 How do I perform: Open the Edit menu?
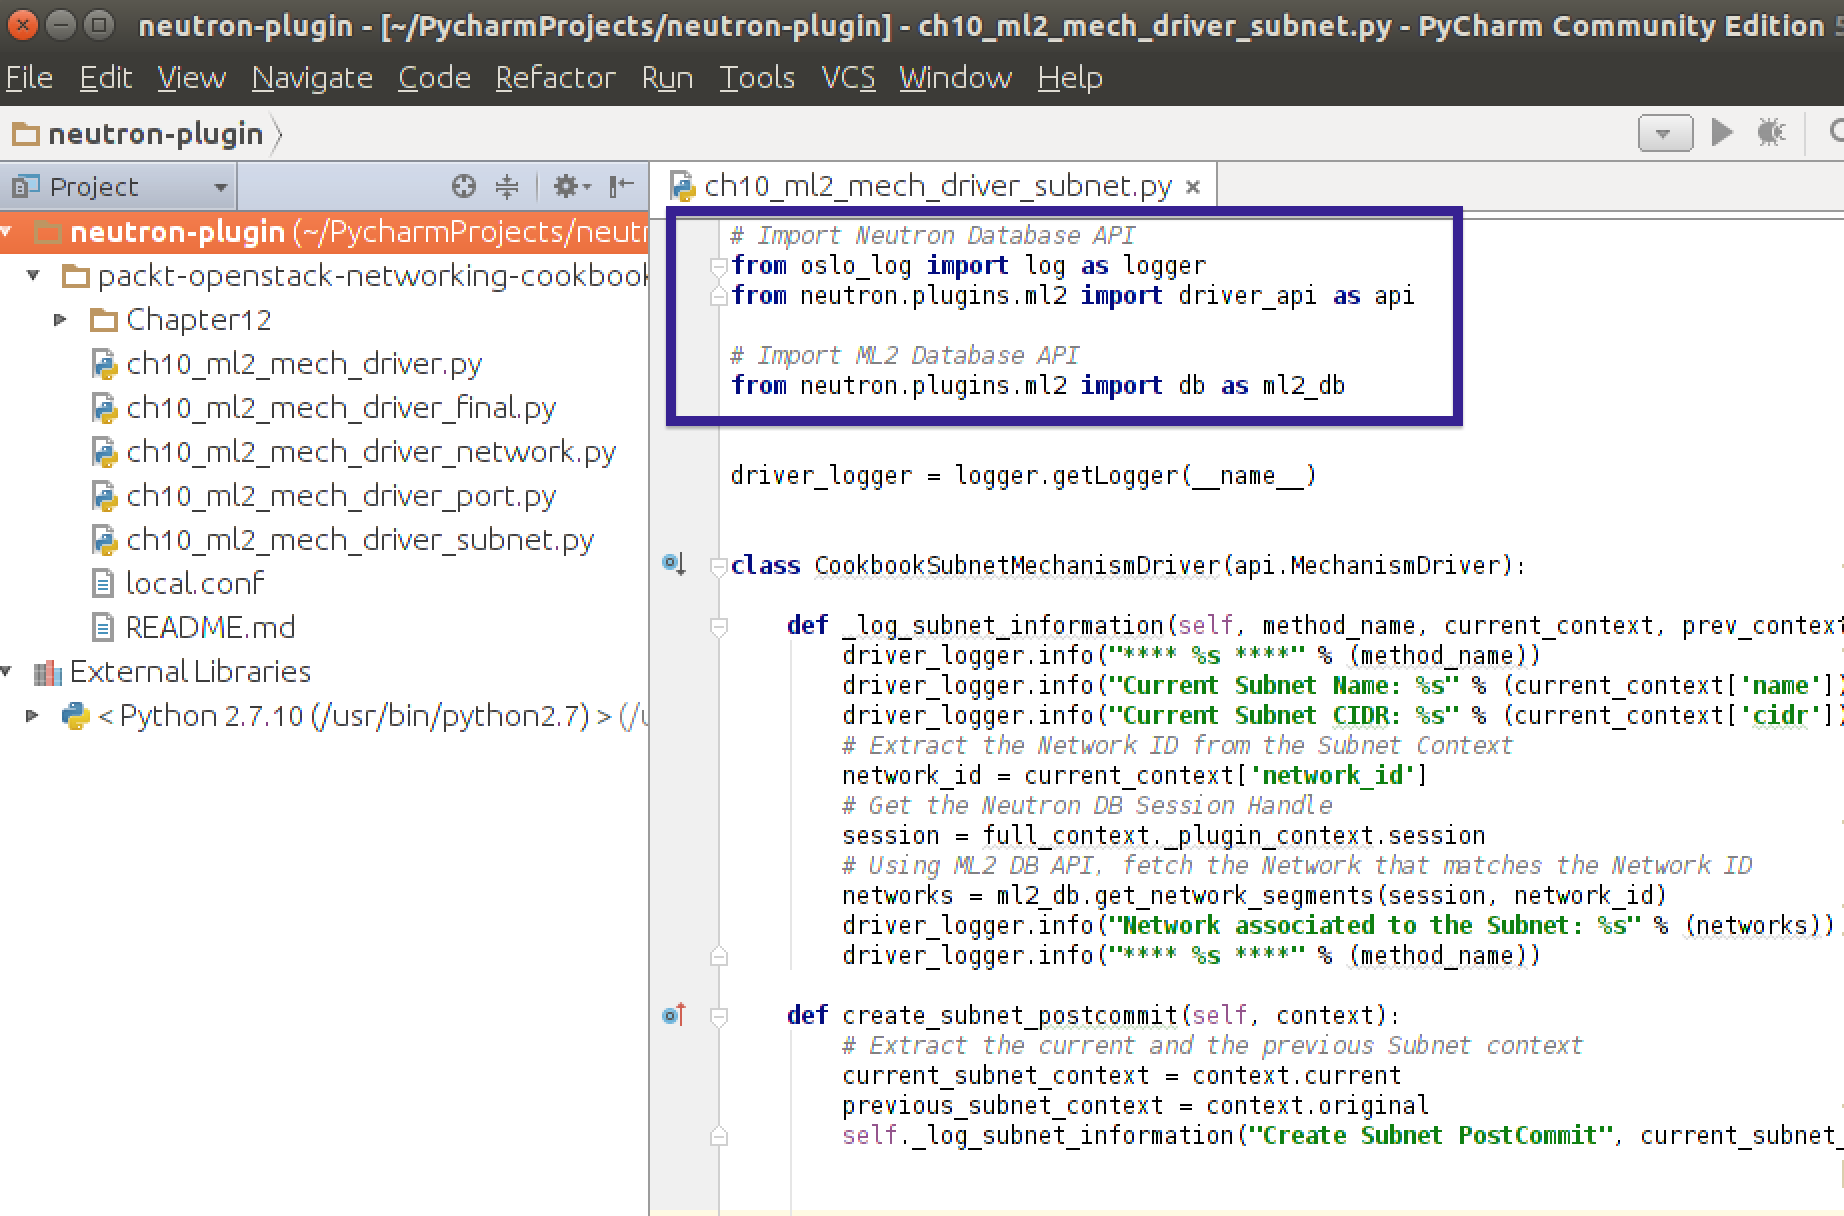(105, 77)
